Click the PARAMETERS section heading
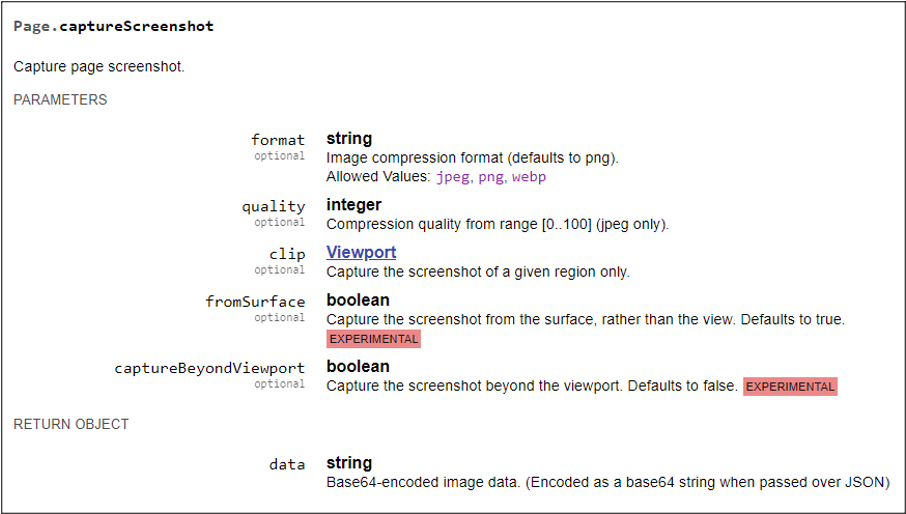 60,100
